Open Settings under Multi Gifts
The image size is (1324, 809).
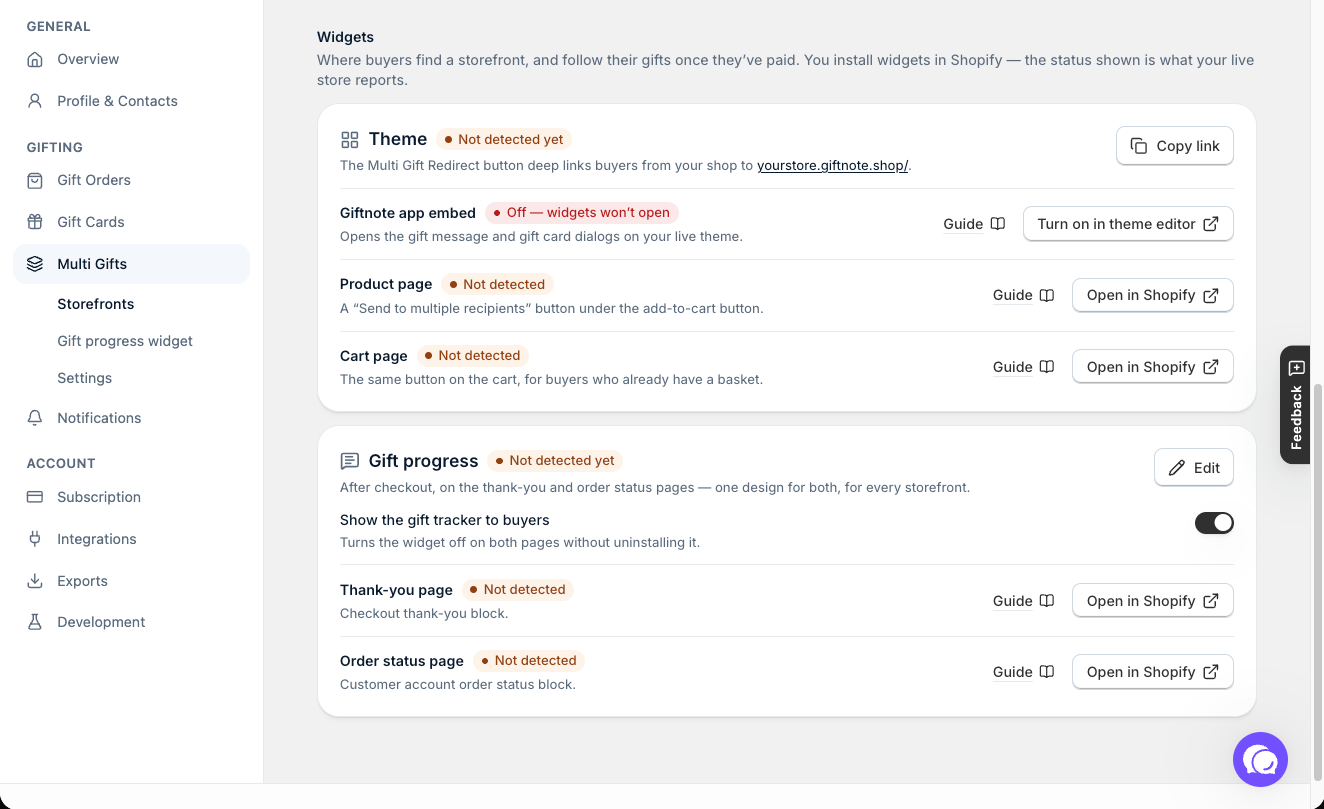[85, 378]
